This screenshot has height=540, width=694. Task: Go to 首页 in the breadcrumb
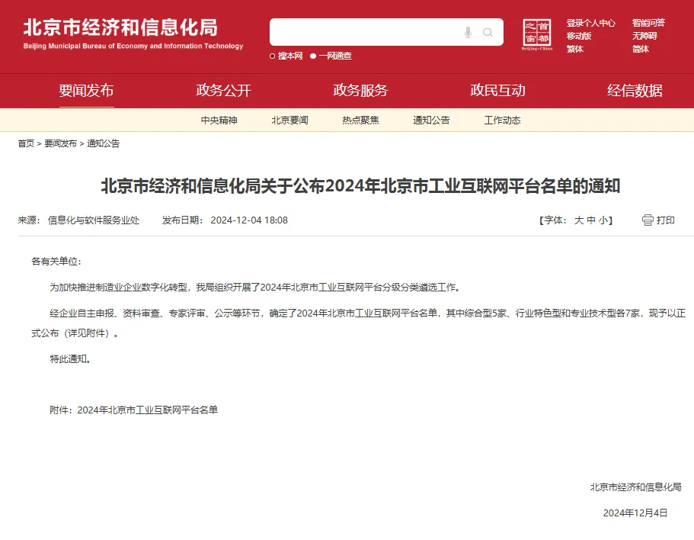[26, 143]
